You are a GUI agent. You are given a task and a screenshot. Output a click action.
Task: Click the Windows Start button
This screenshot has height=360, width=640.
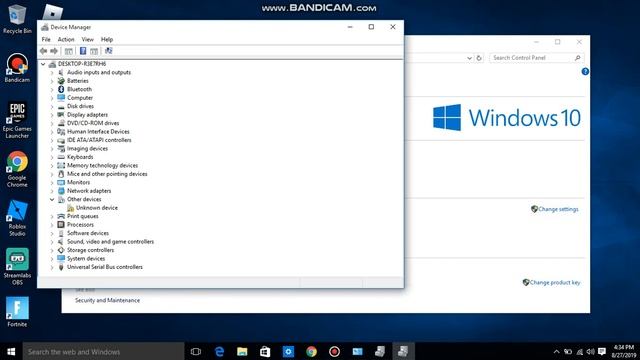pyautogui.click(x=11, y=351)
